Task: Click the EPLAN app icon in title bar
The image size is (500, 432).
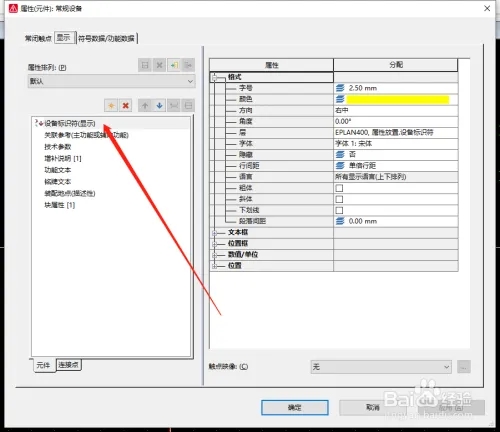Action: pyautogui.click(x=13, y=8)
